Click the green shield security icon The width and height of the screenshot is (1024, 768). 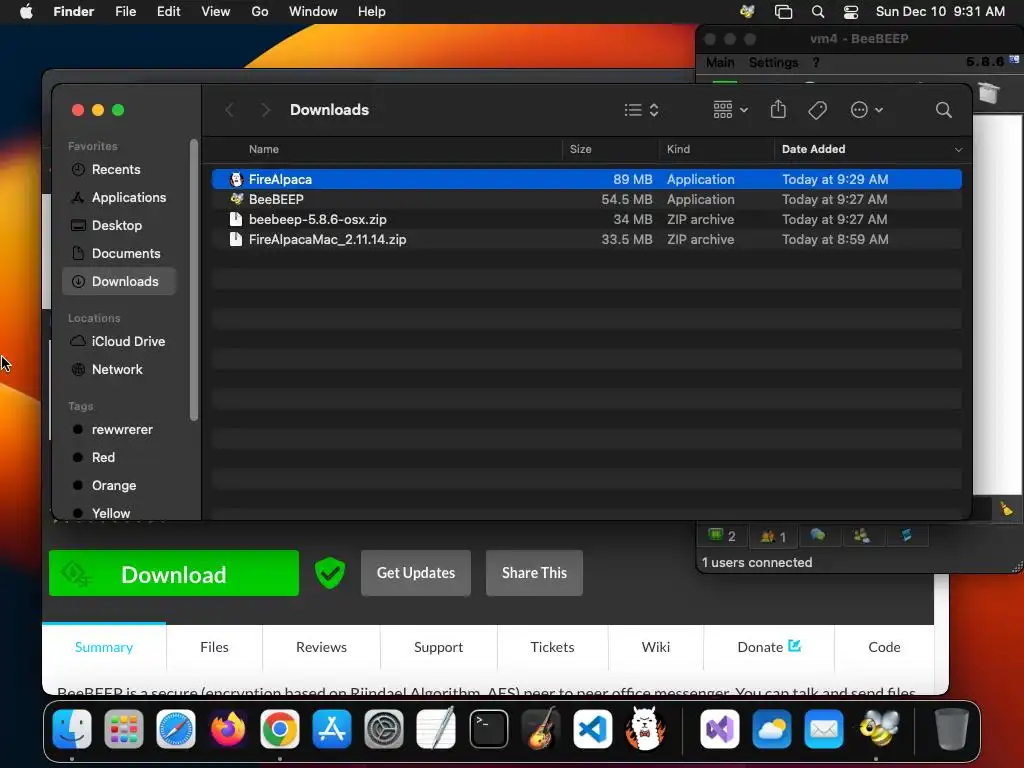330,573
